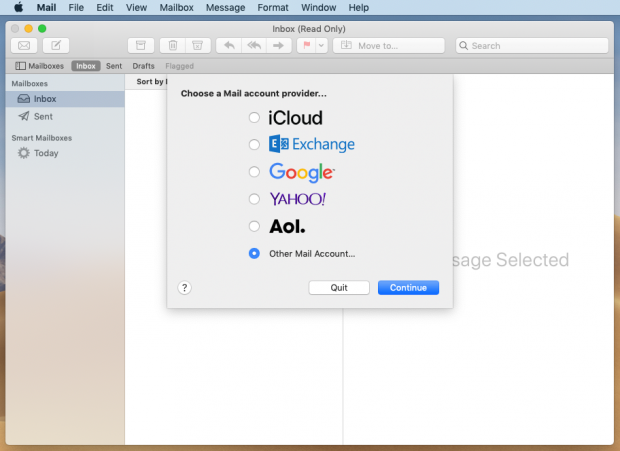
Task: Click the Sent paper-plane sidebar icon
Action: point(24,116)
